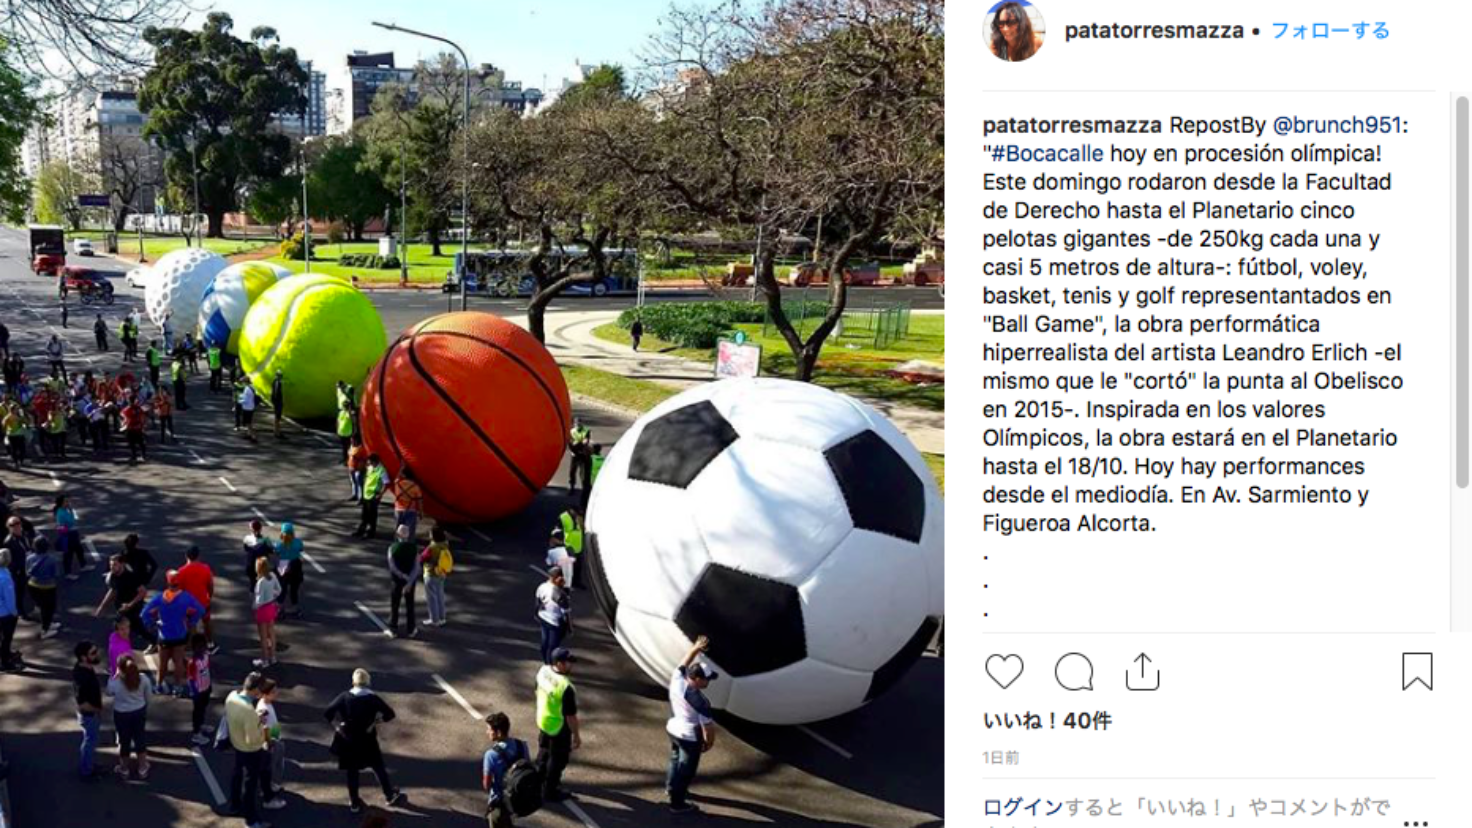Open the #Bocacalle hashtag
The image size is (1472, 828).
click(x=1047, y=154)
